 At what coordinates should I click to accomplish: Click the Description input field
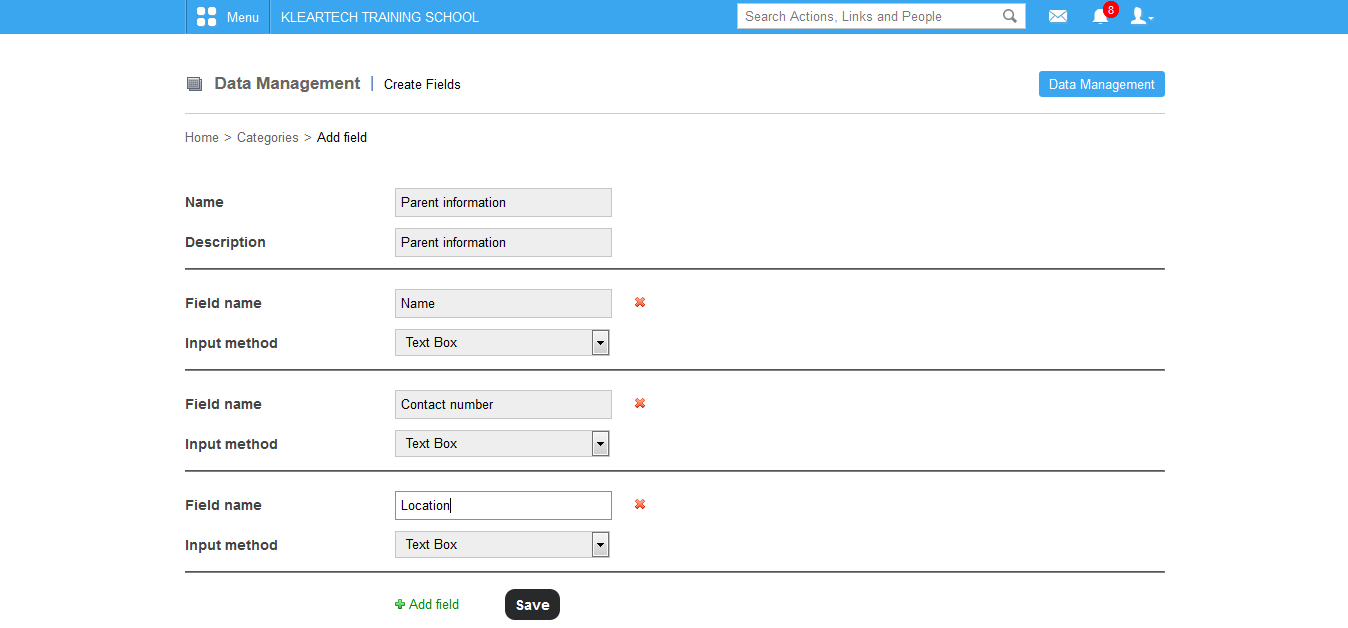point(503,242)
